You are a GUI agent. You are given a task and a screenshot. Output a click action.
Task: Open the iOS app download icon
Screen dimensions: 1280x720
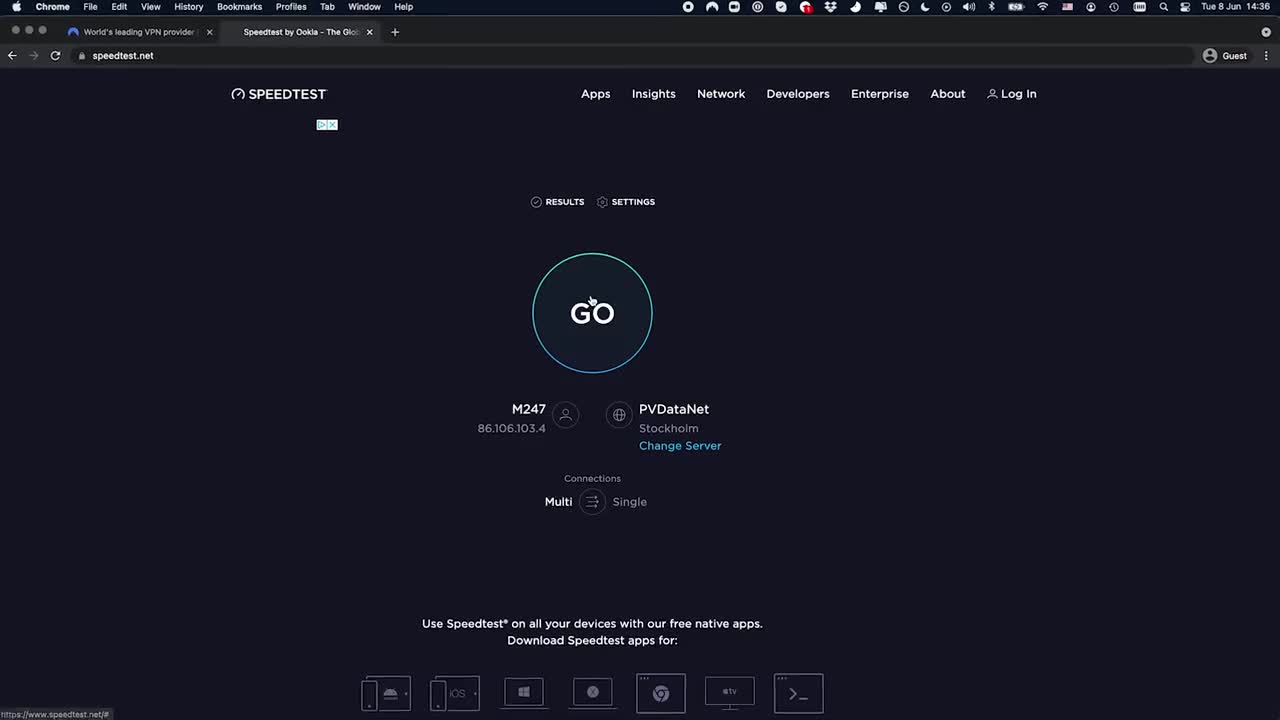(455, 693)
